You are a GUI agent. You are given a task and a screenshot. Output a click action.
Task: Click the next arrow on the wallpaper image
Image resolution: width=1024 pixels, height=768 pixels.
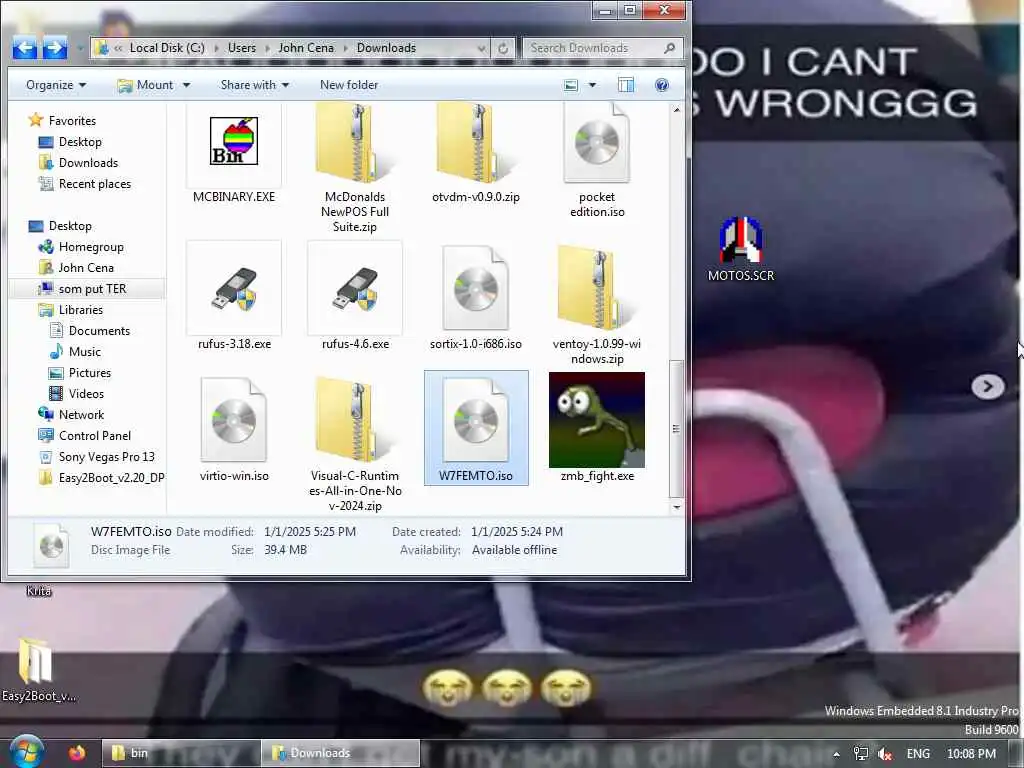point(987,387)
